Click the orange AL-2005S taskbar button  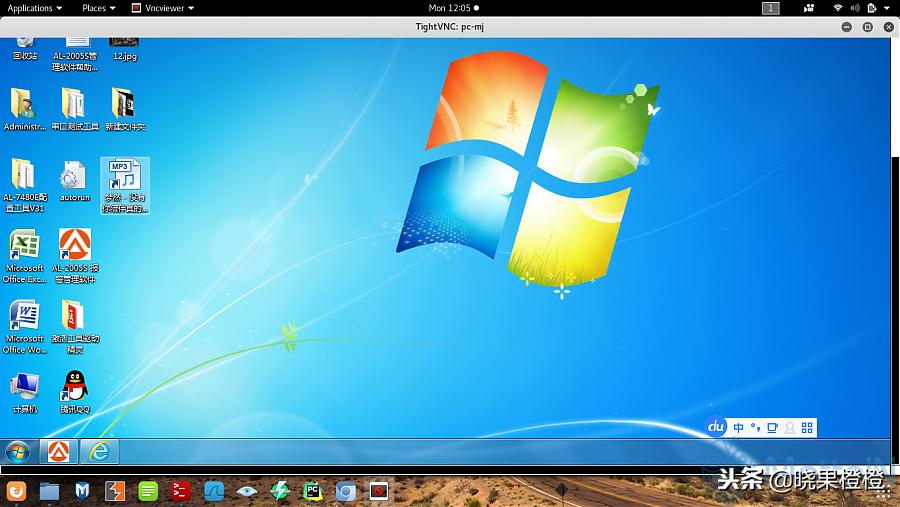[59, 451]
